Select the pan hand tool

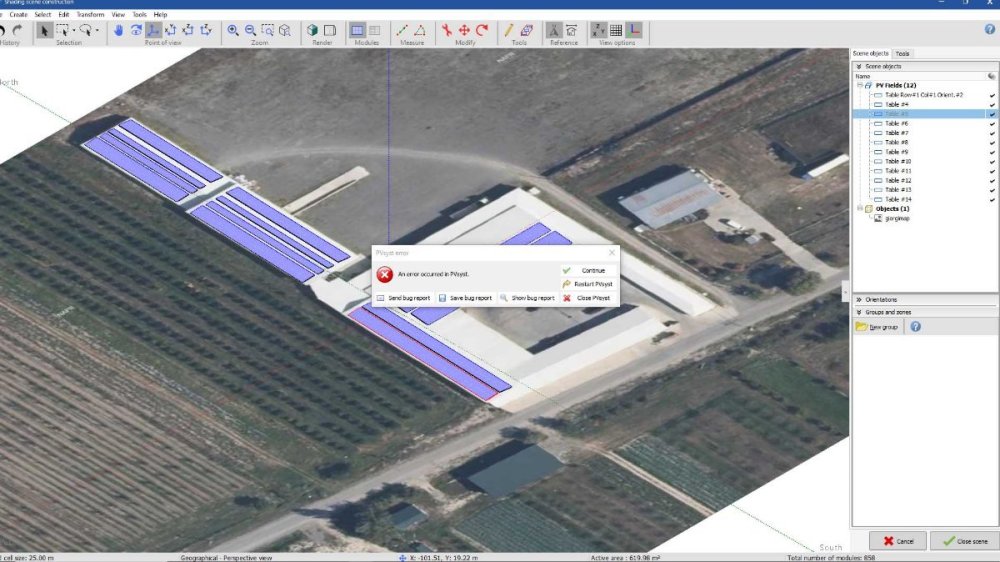pyautogui.click(x=118, y=30)
